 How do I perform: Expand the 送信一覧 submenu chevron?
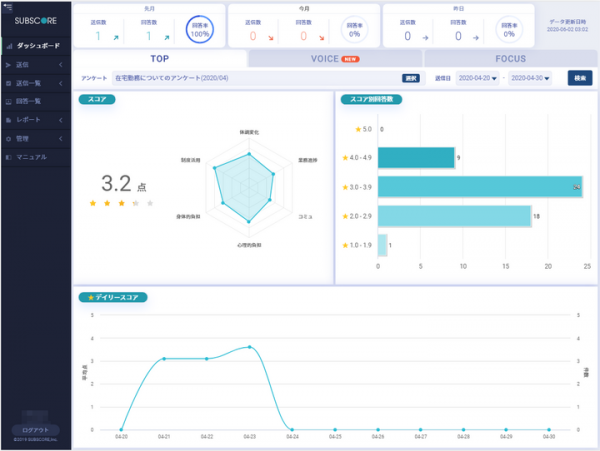[62, 83]
